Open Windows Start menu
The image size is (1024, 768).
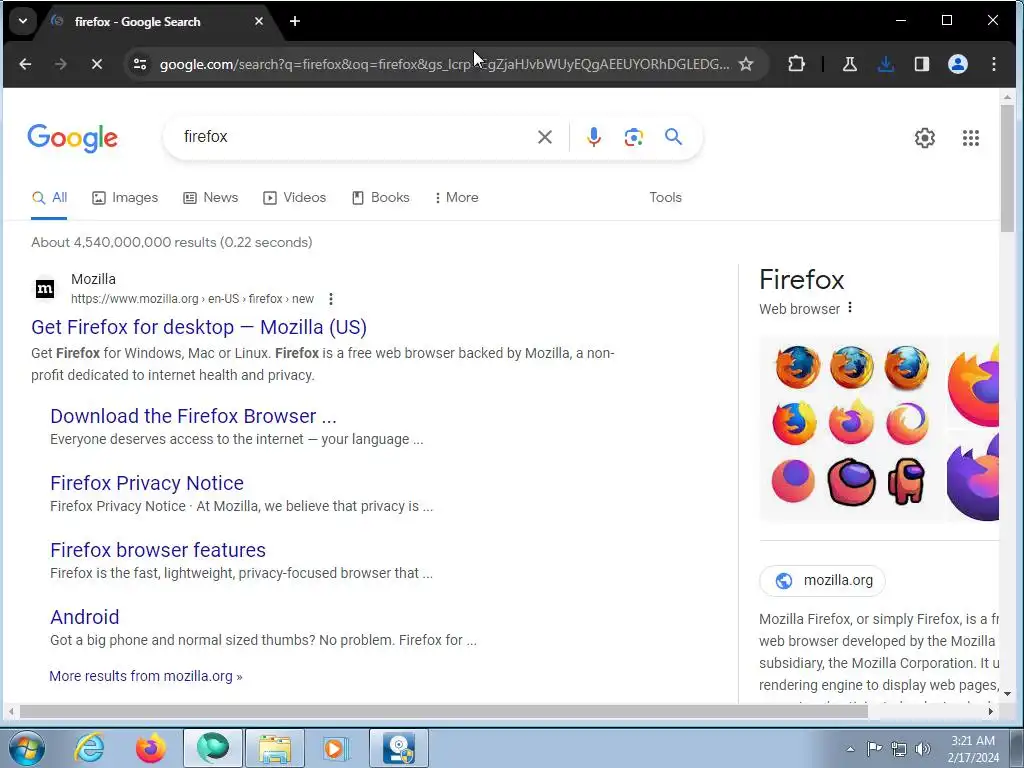tap(27, 748)
